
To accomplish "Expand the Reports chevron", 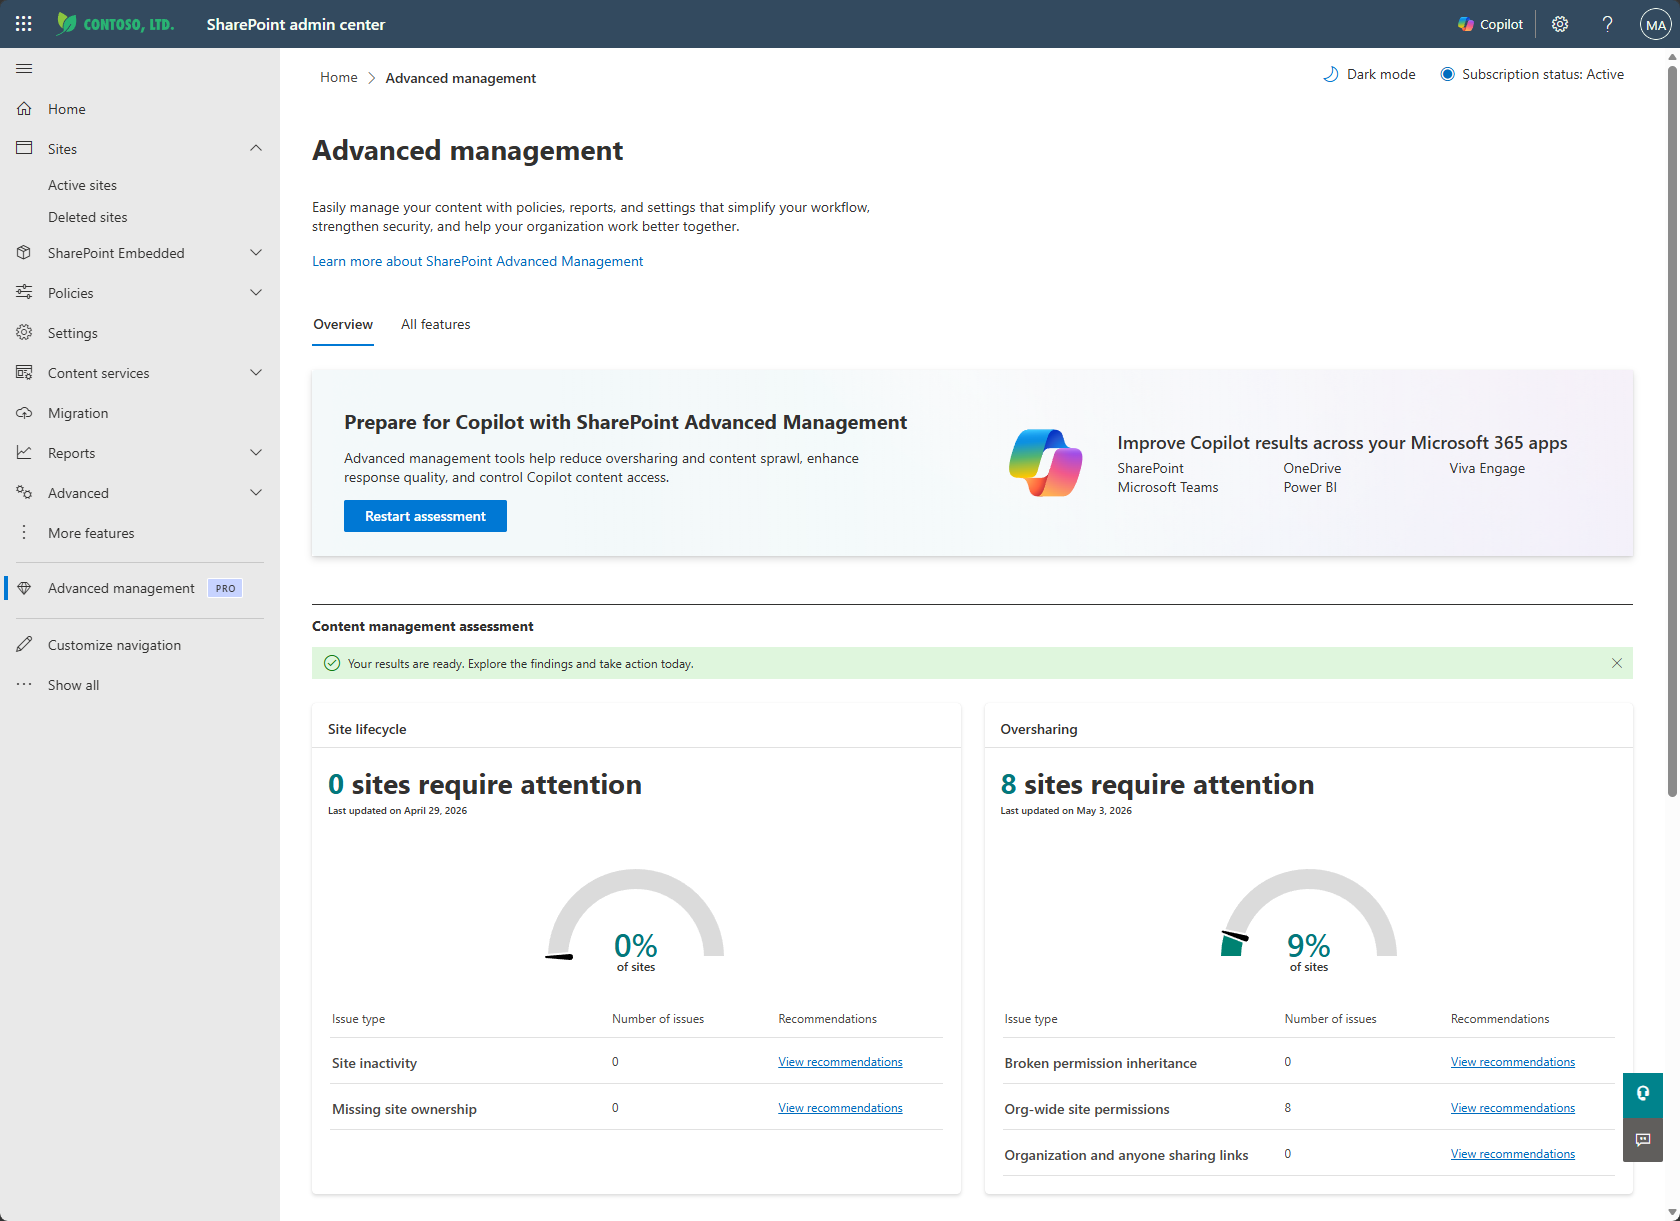I will pyautogui.click(x=256, y=452).
